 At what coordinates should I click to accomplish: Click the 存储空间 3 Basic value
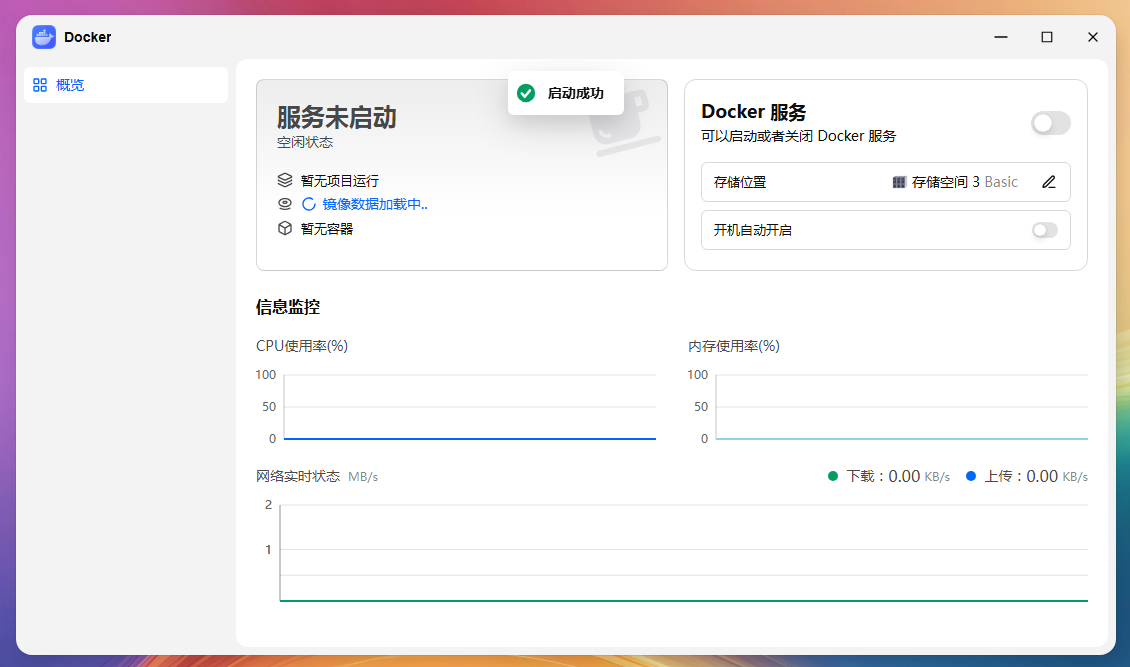[x=964, y=182]
